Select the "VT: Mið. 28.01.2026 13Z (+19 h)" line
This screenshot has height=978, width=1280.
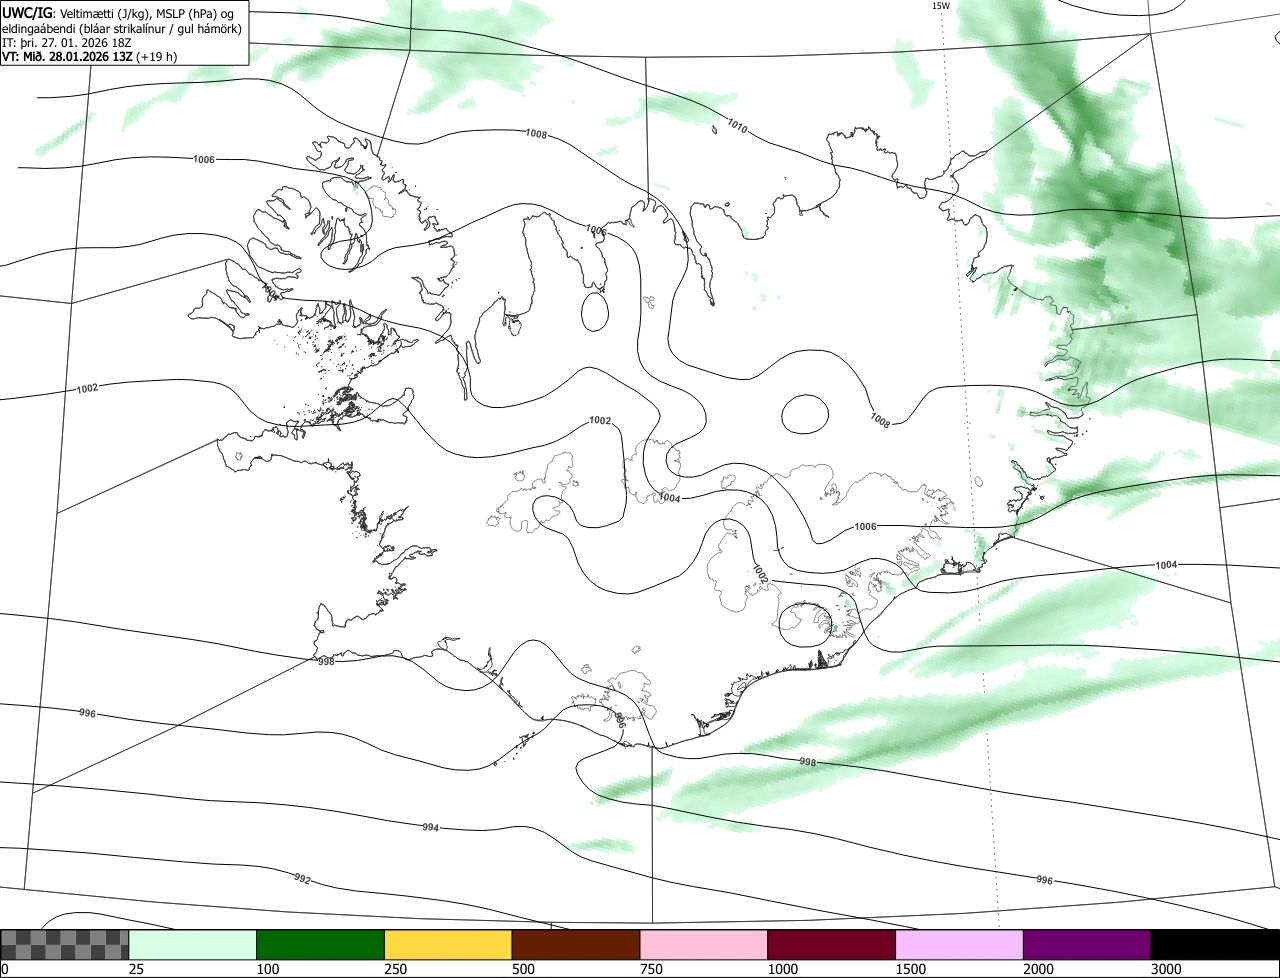[x=90, y=57]
